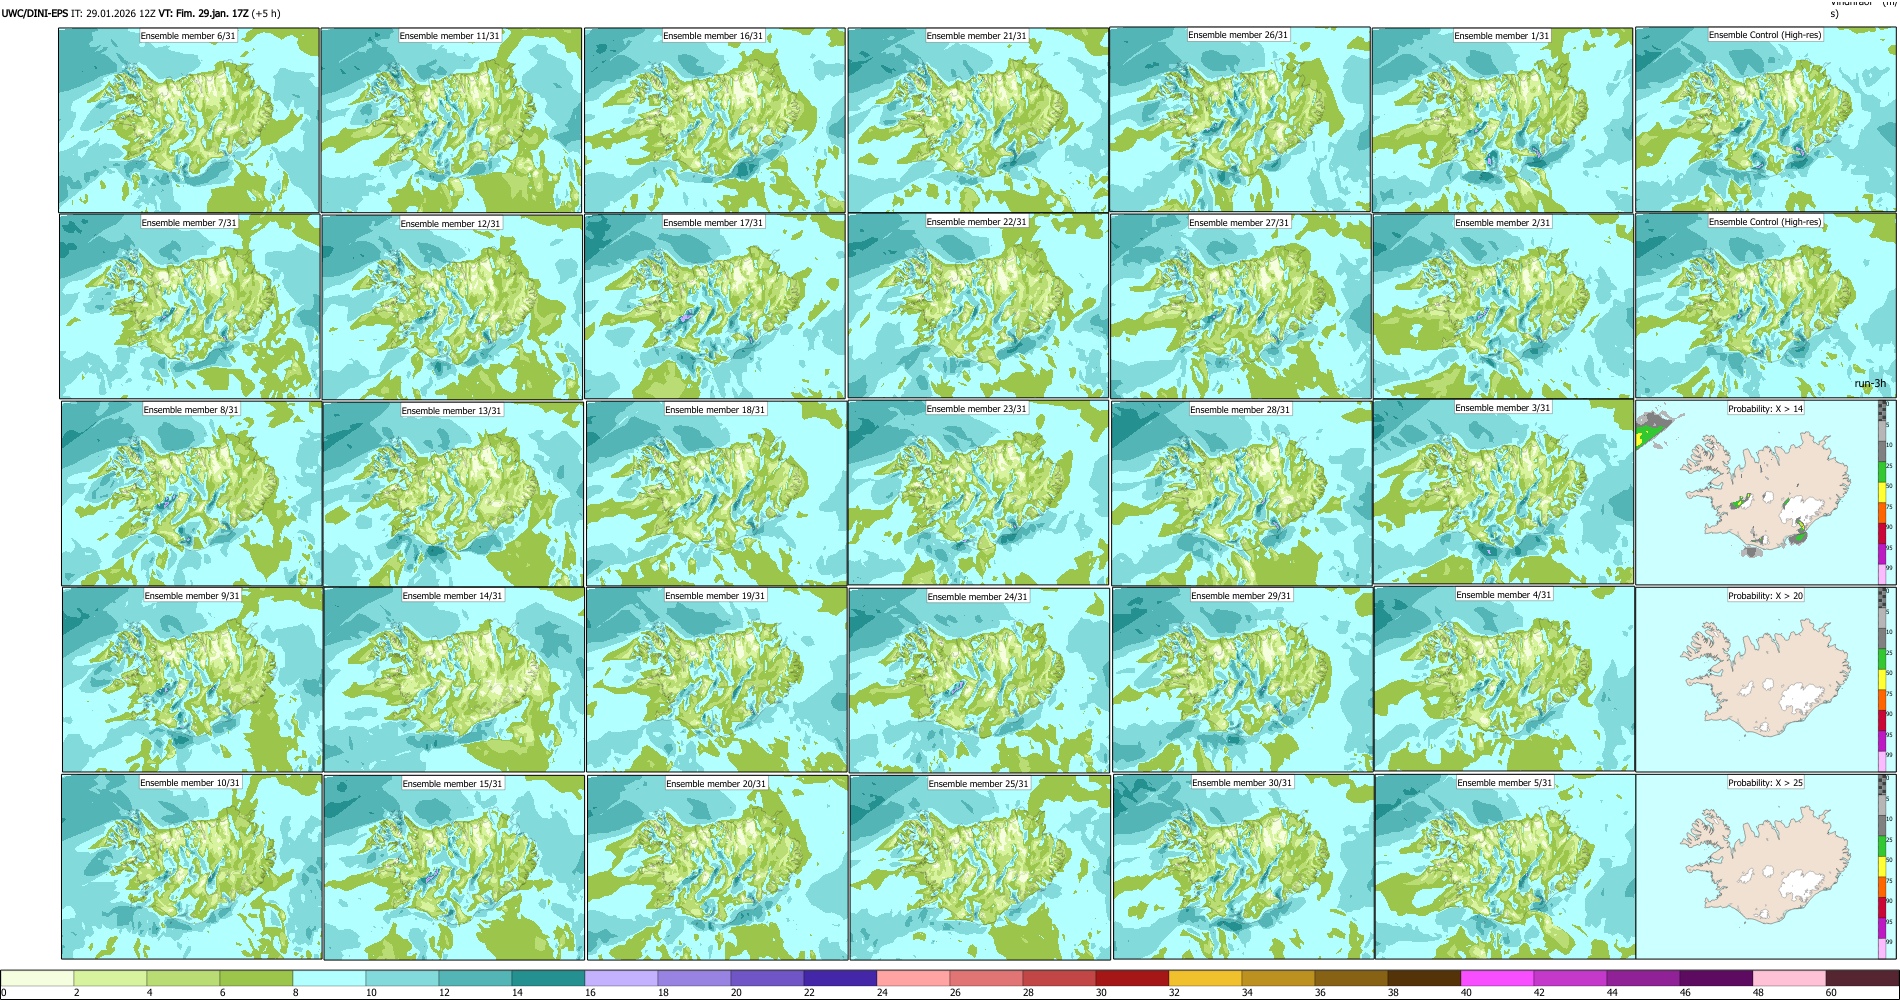1900x1000 pixels.
Task: Click the Ensemble member 20/31 map
Action: tap(718, 868)
